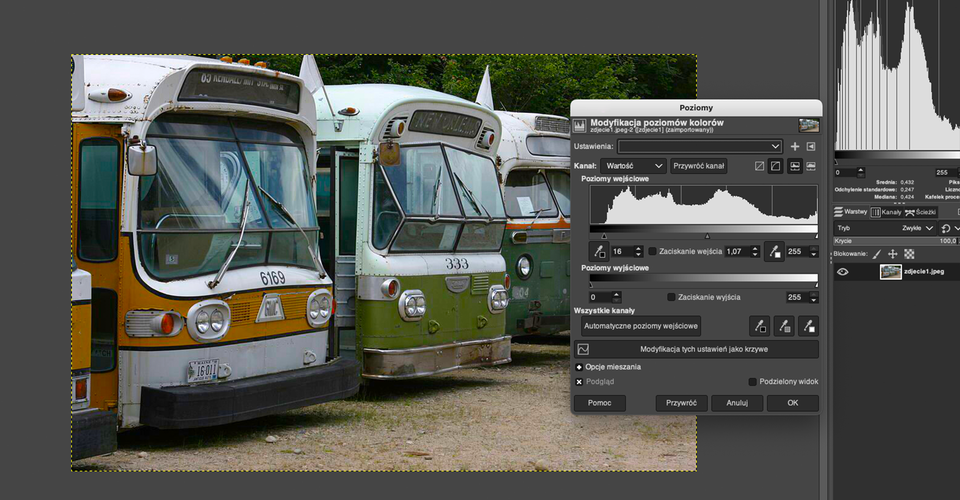The height and width of the screenshot is (500, 960).
Task: Click Automatyczne poziomy wejściowe button
Action: (641, 326)
